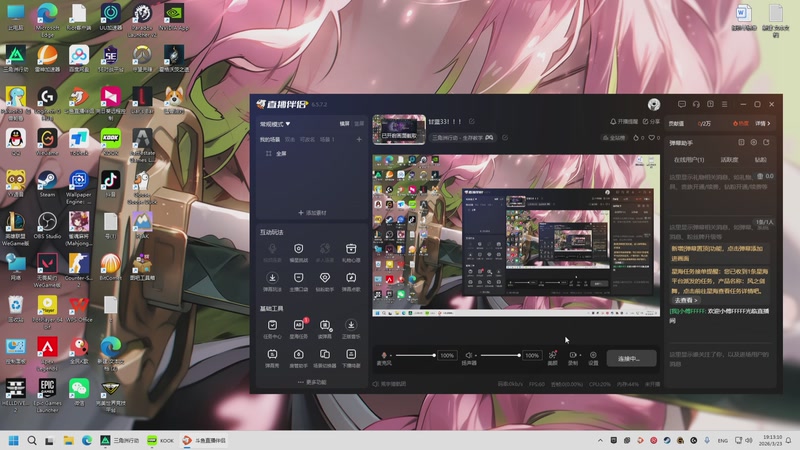Switch to 活跃度 tab
The image size is (800, 450).
(729, 160)
